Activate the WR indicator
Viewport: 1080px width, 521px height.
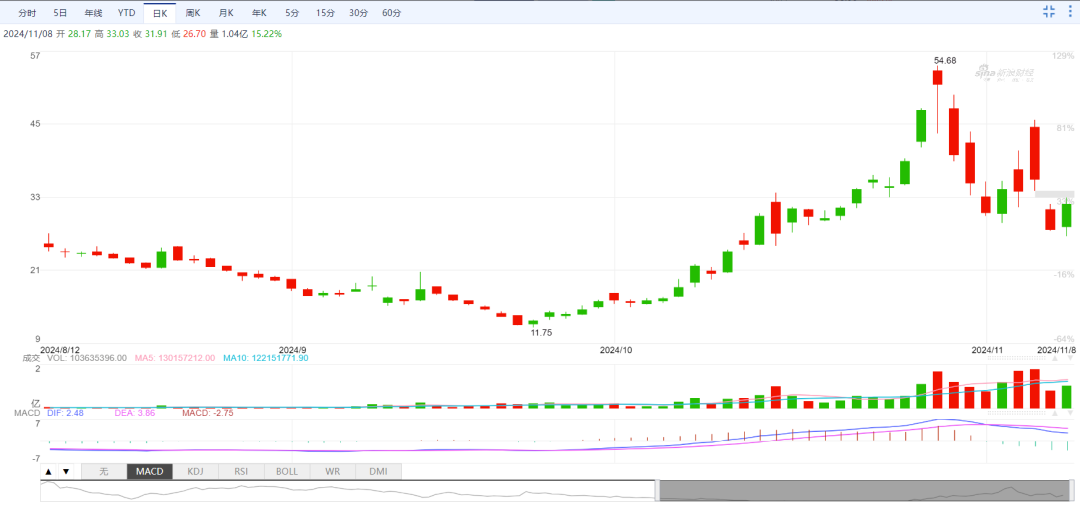333,471
